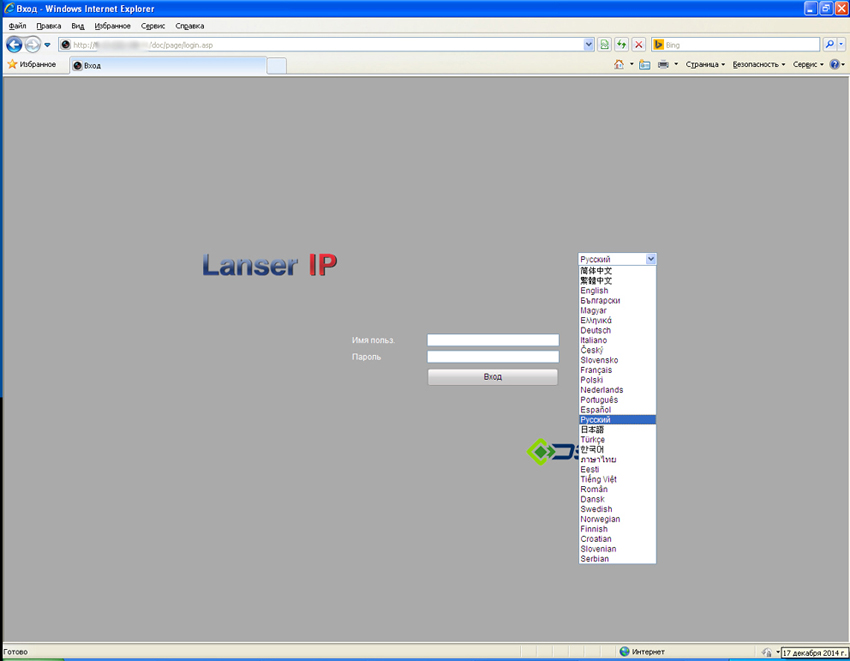This screenshot has height=661, width=850.
Task: Select highlighted Русский list option
Action: [617, 420]
